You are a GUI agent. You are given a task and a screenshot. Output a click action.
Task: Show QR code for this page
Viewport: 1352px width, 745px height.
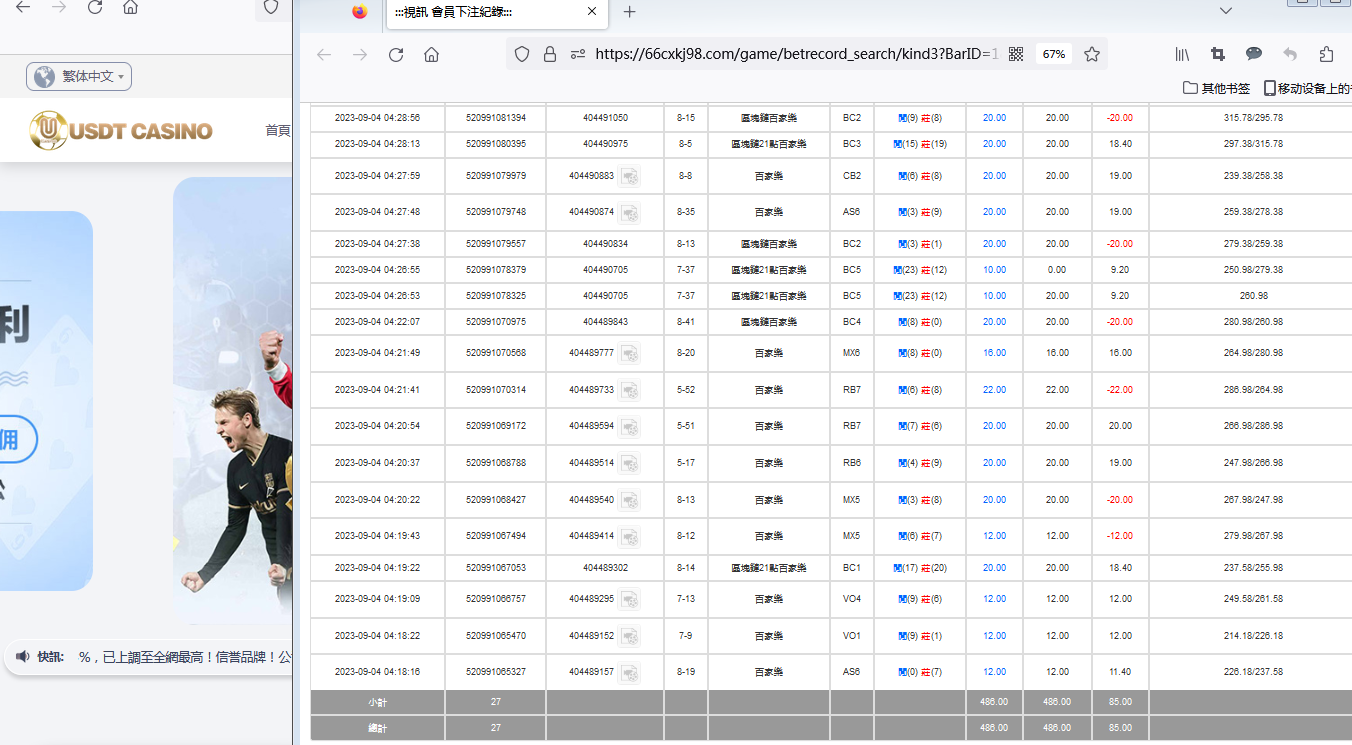1016,54
